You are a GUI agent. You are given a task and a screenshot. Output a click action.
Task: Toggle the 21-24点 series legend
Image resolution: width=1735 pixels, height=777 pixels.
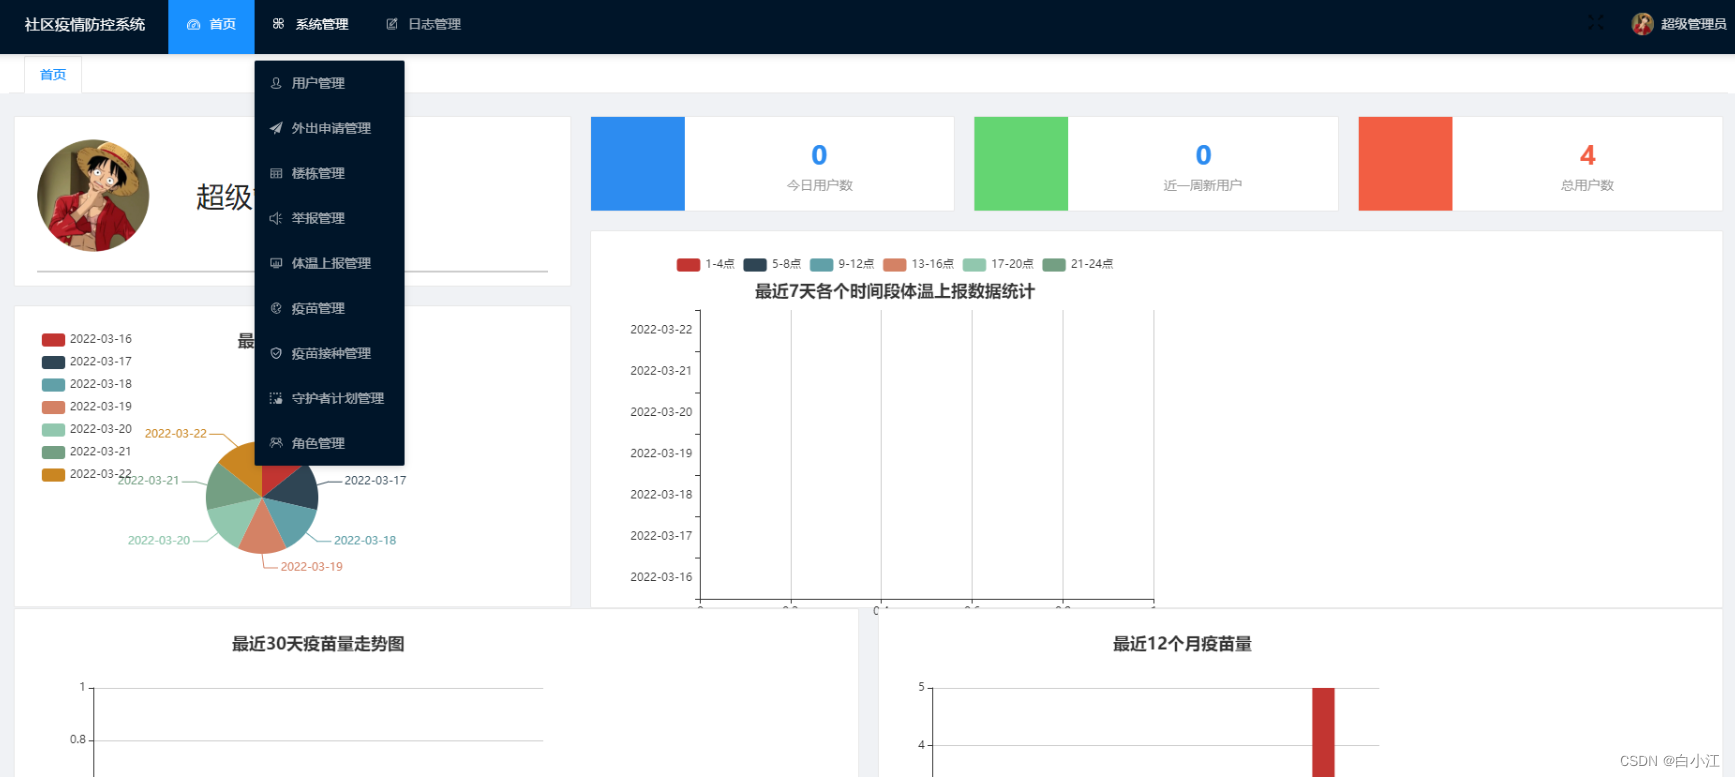click(x=1078, y=264)
